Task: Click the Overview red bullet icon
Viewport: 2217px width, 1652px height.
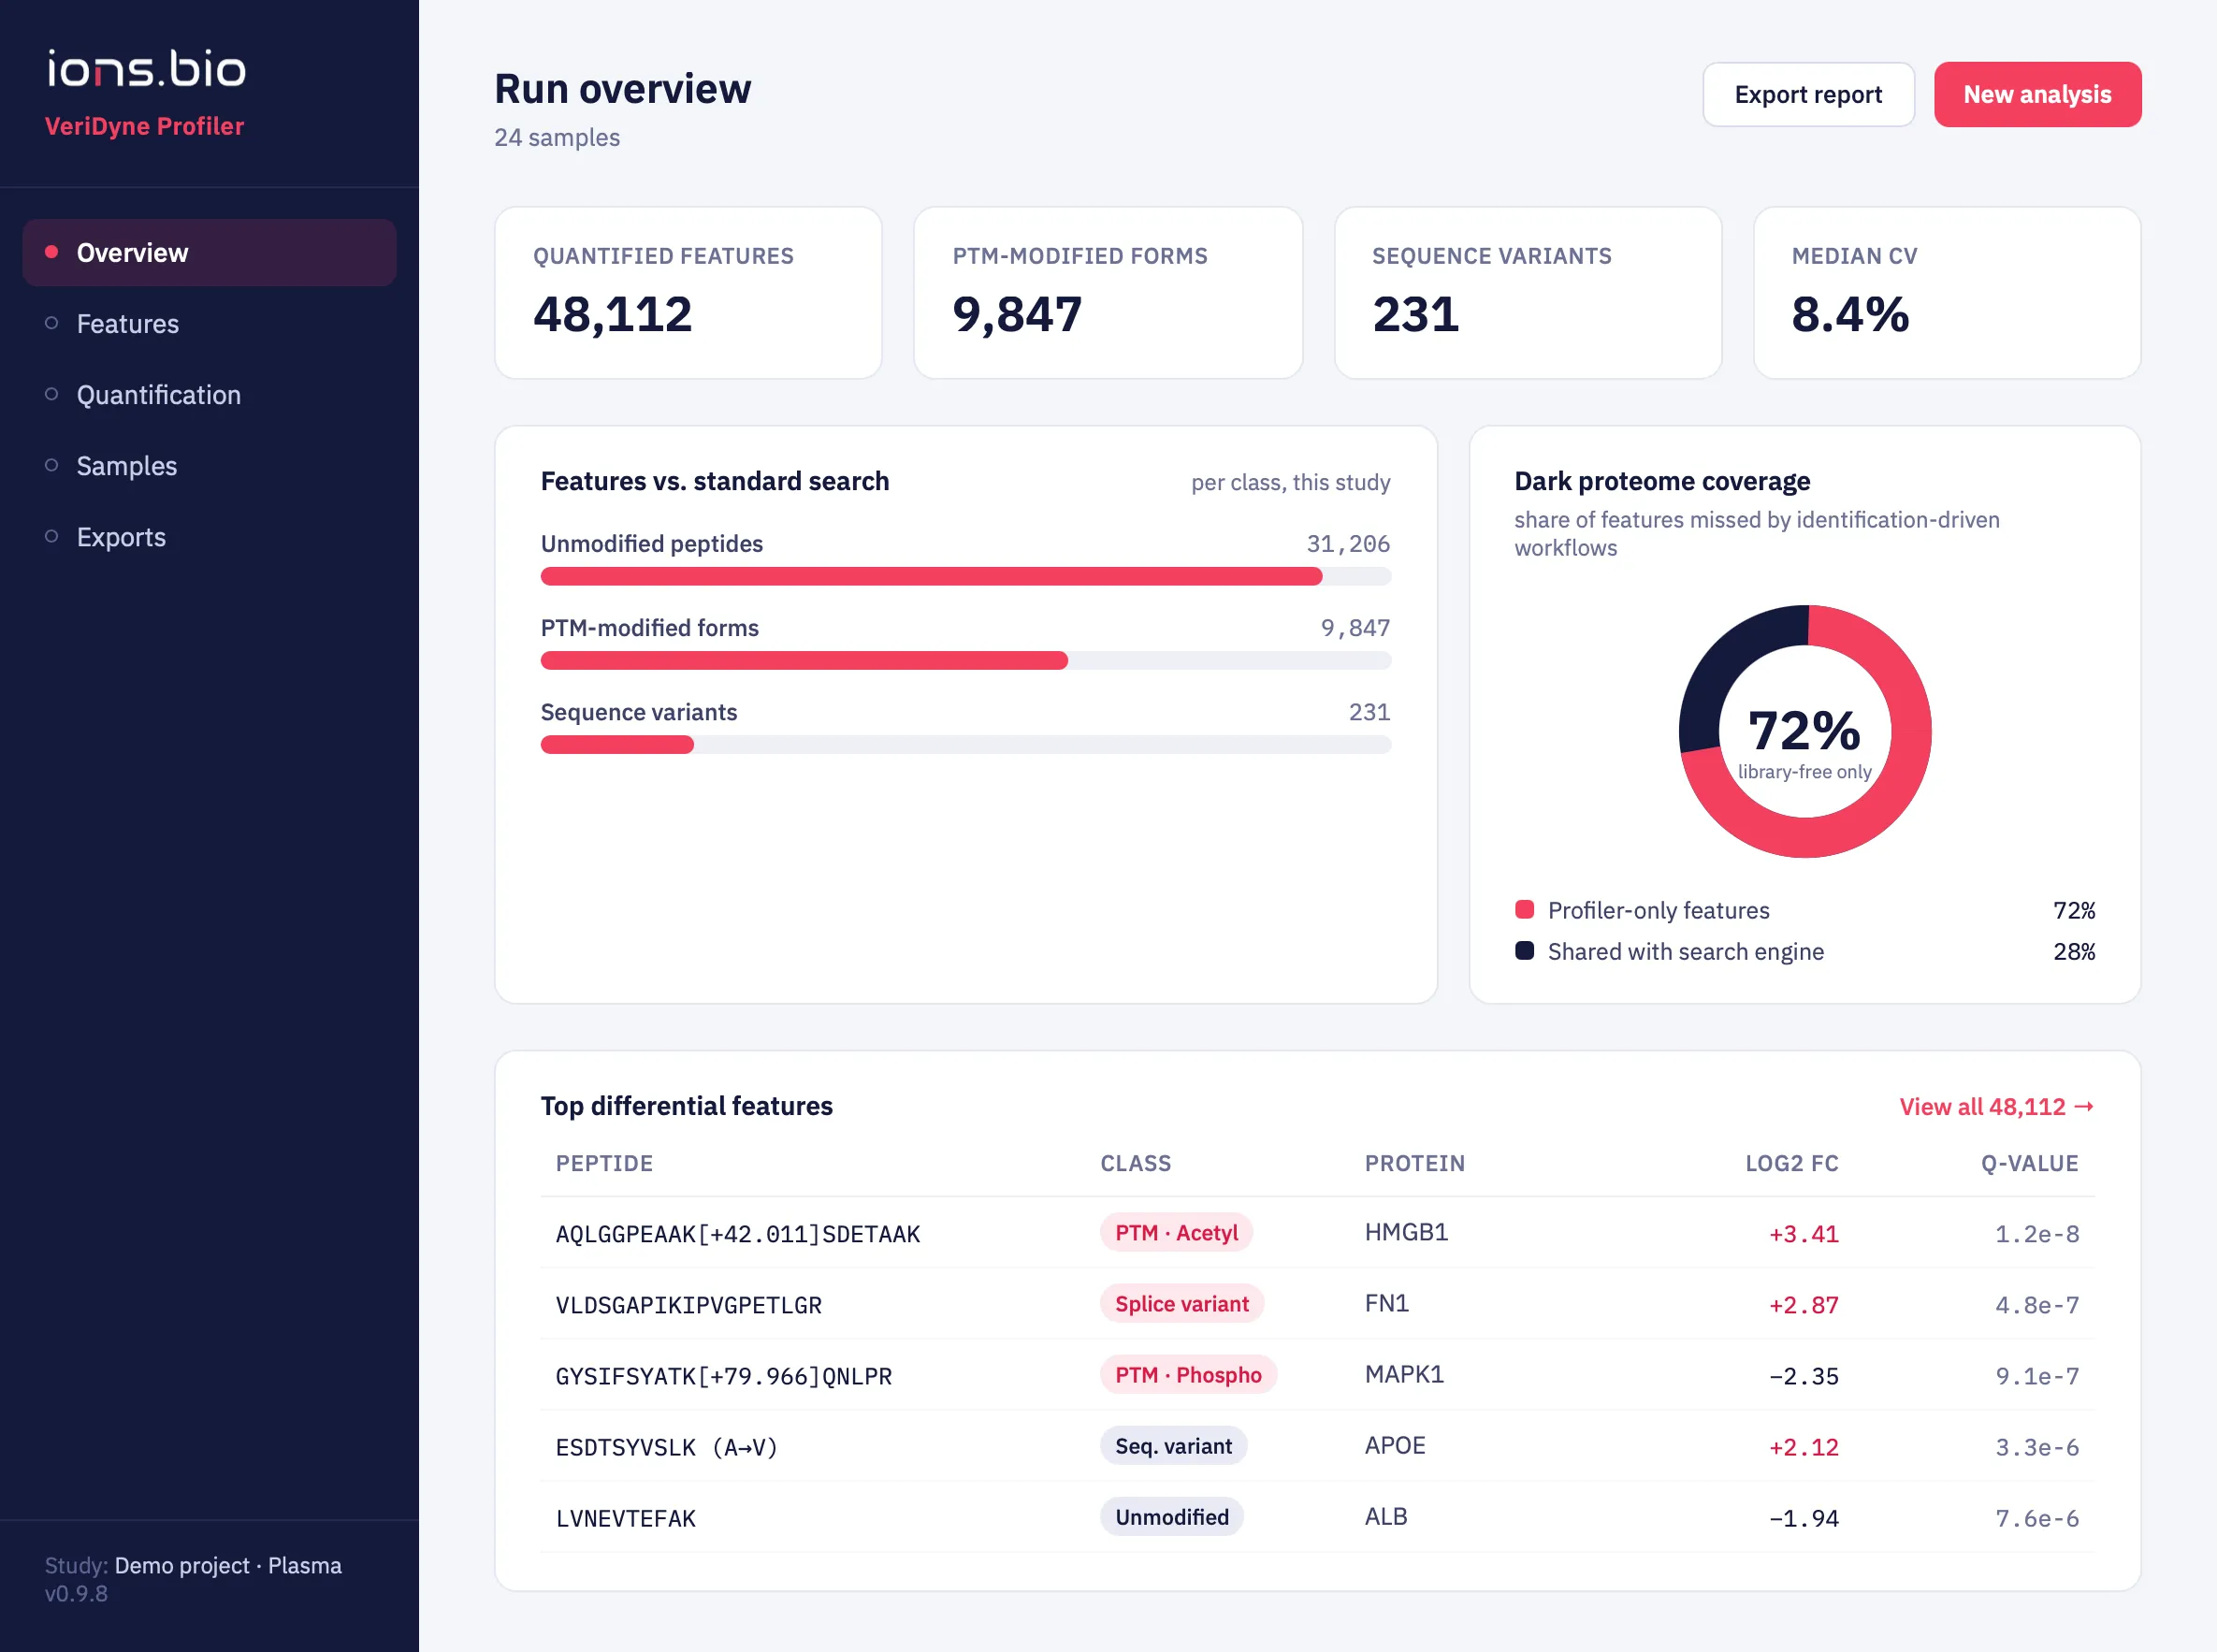Action: point(52,252)
